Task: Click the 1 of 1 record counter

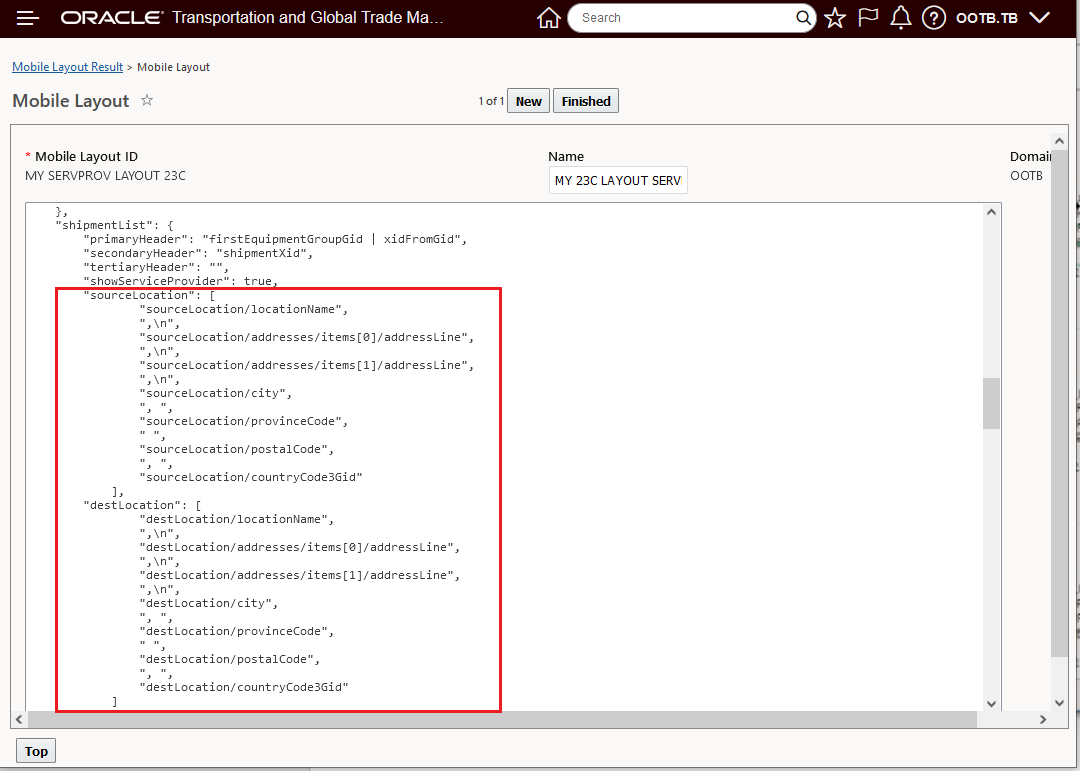Action: point(491,101)
